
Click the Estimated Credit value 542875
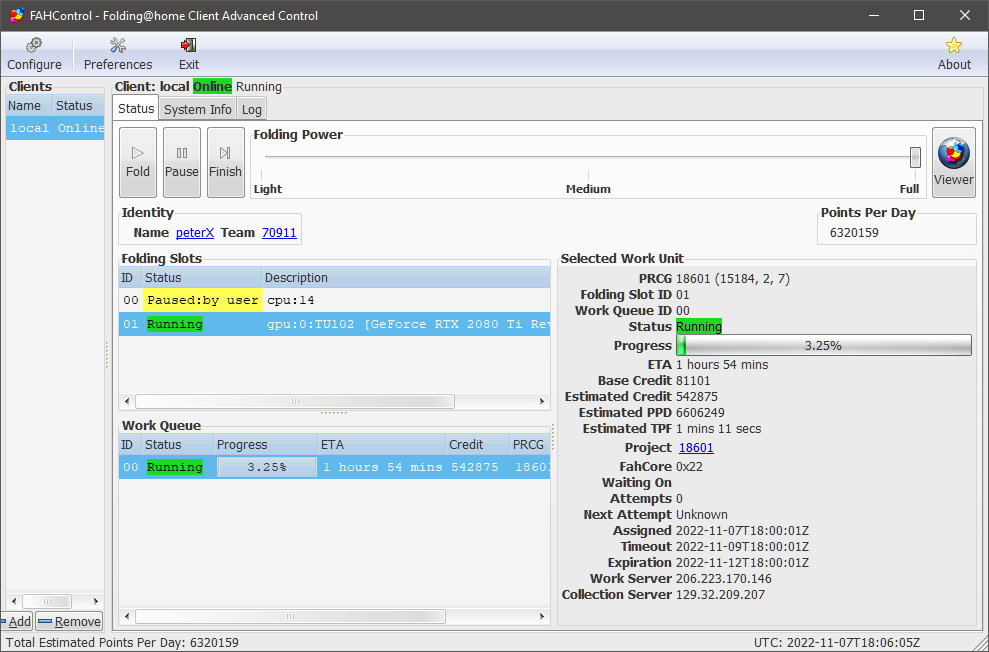pyautogui.click(x=697, y=397)
